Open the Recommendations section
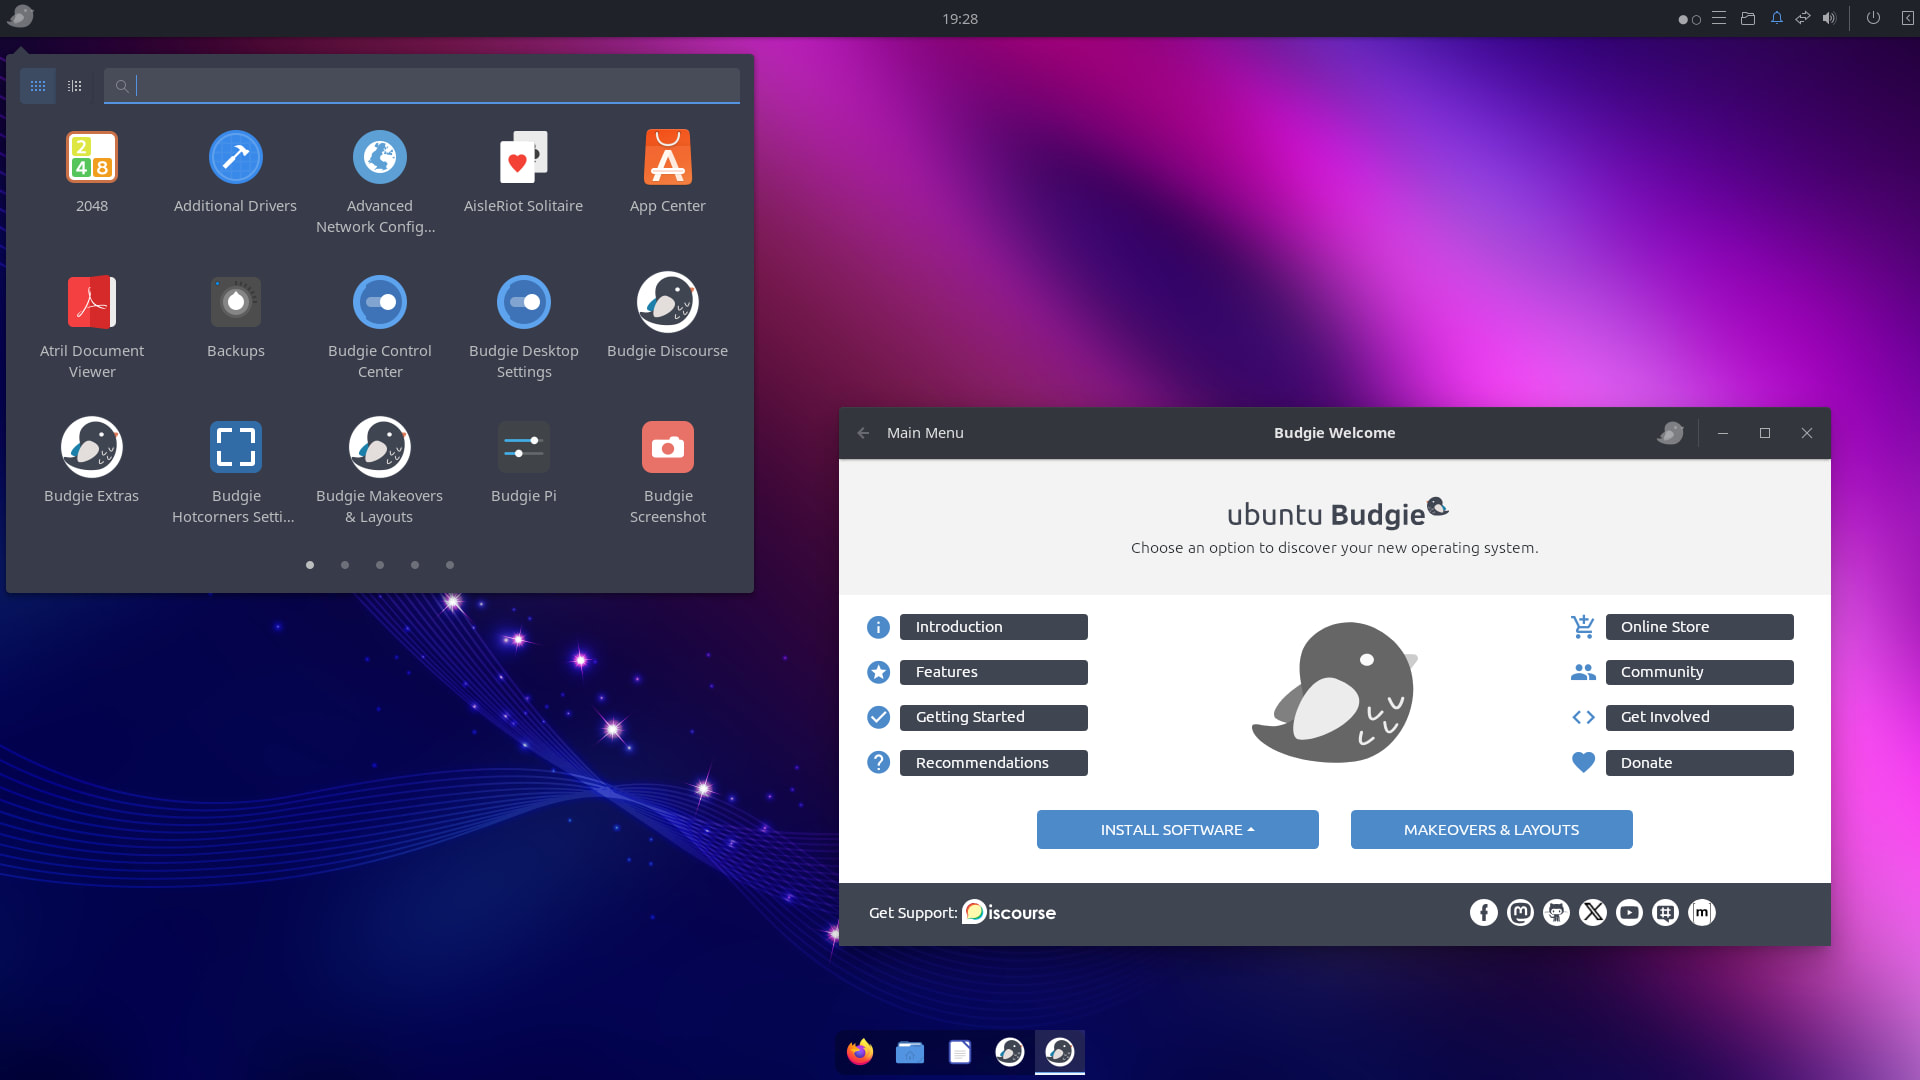The height and width of the screenshot is (1080, 1920). pyautogui.click(x=993, y=762)
